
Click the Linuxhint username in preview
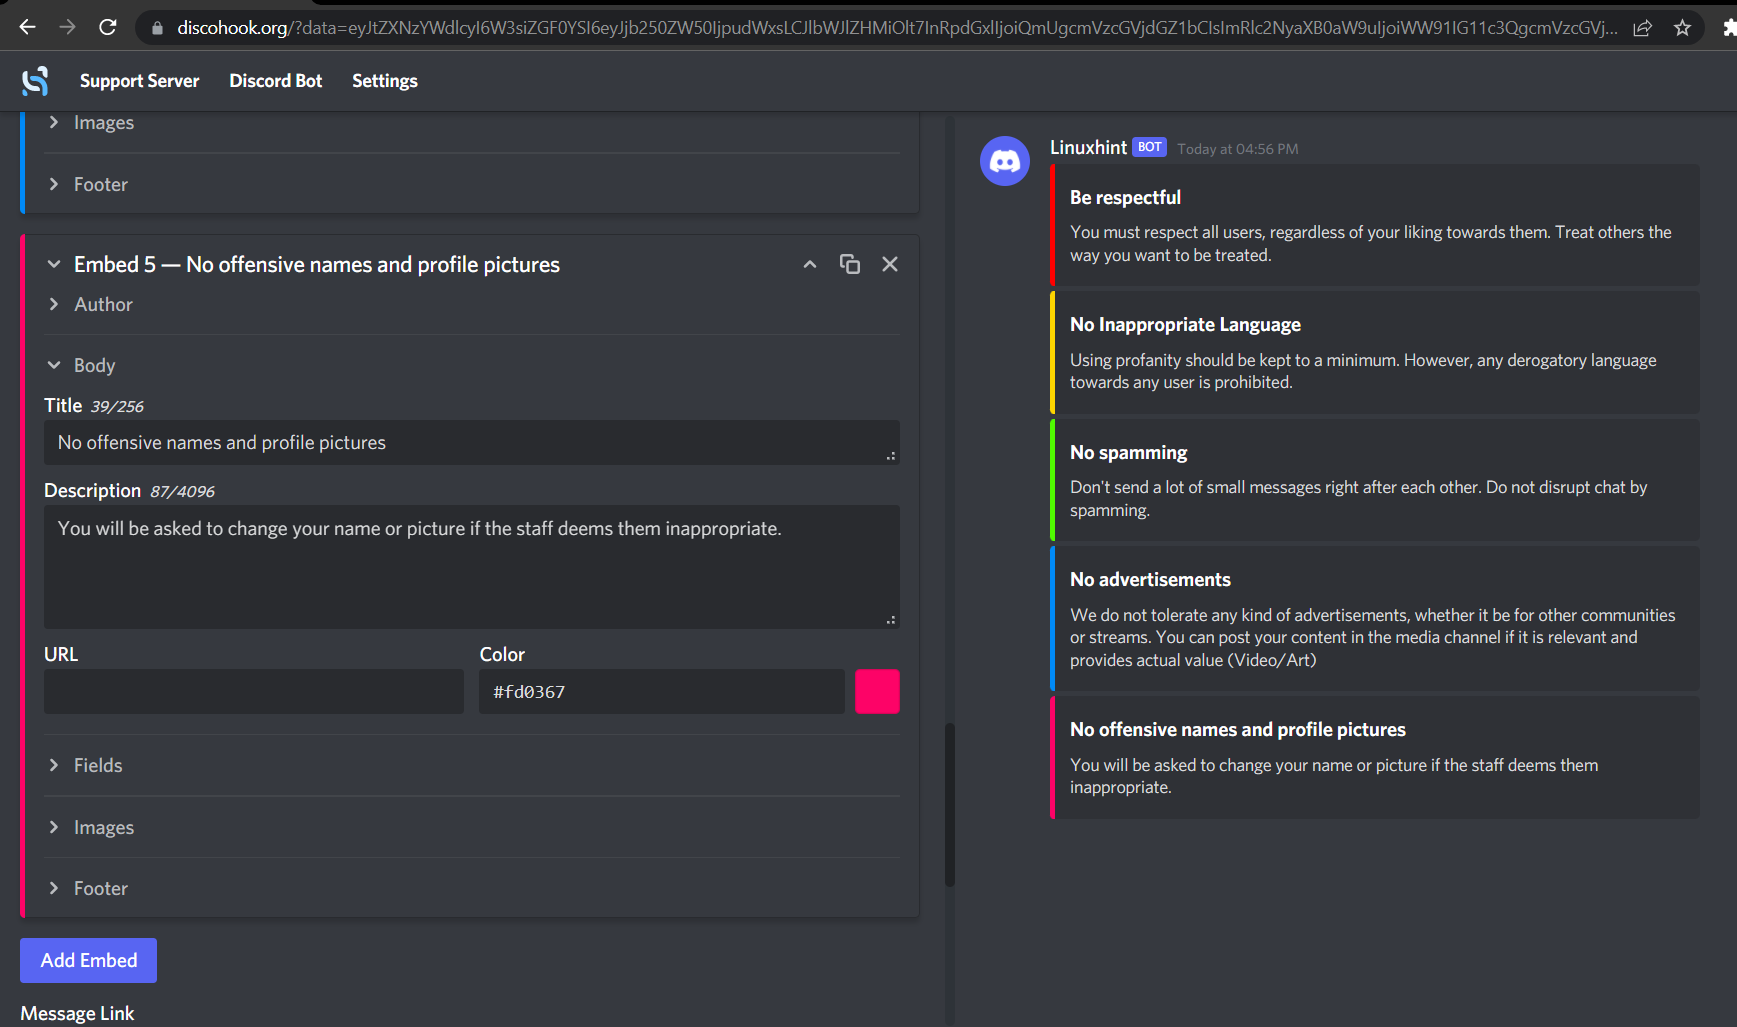1088,147
